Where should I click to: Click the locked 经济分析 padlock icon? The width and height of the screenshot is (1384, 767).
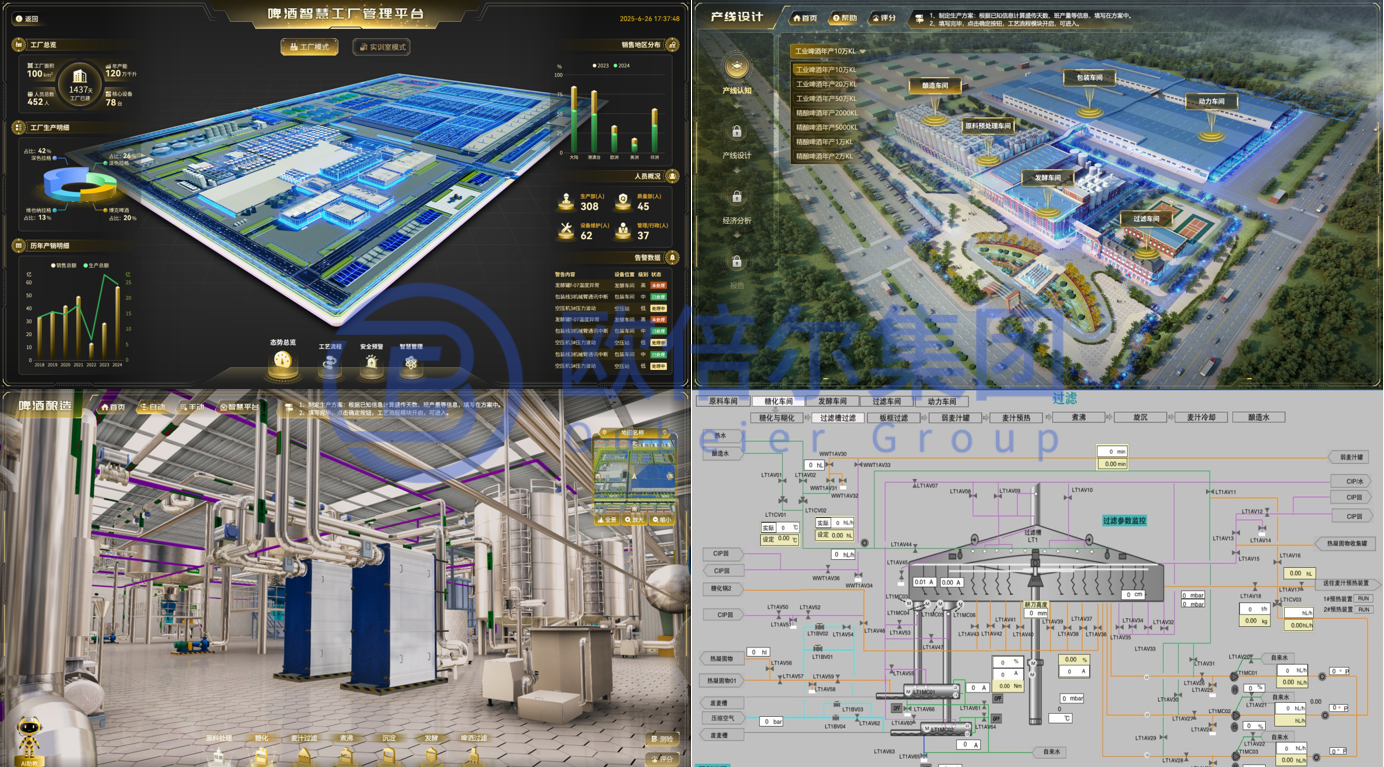pyautogui.click(x=737, y=197)
